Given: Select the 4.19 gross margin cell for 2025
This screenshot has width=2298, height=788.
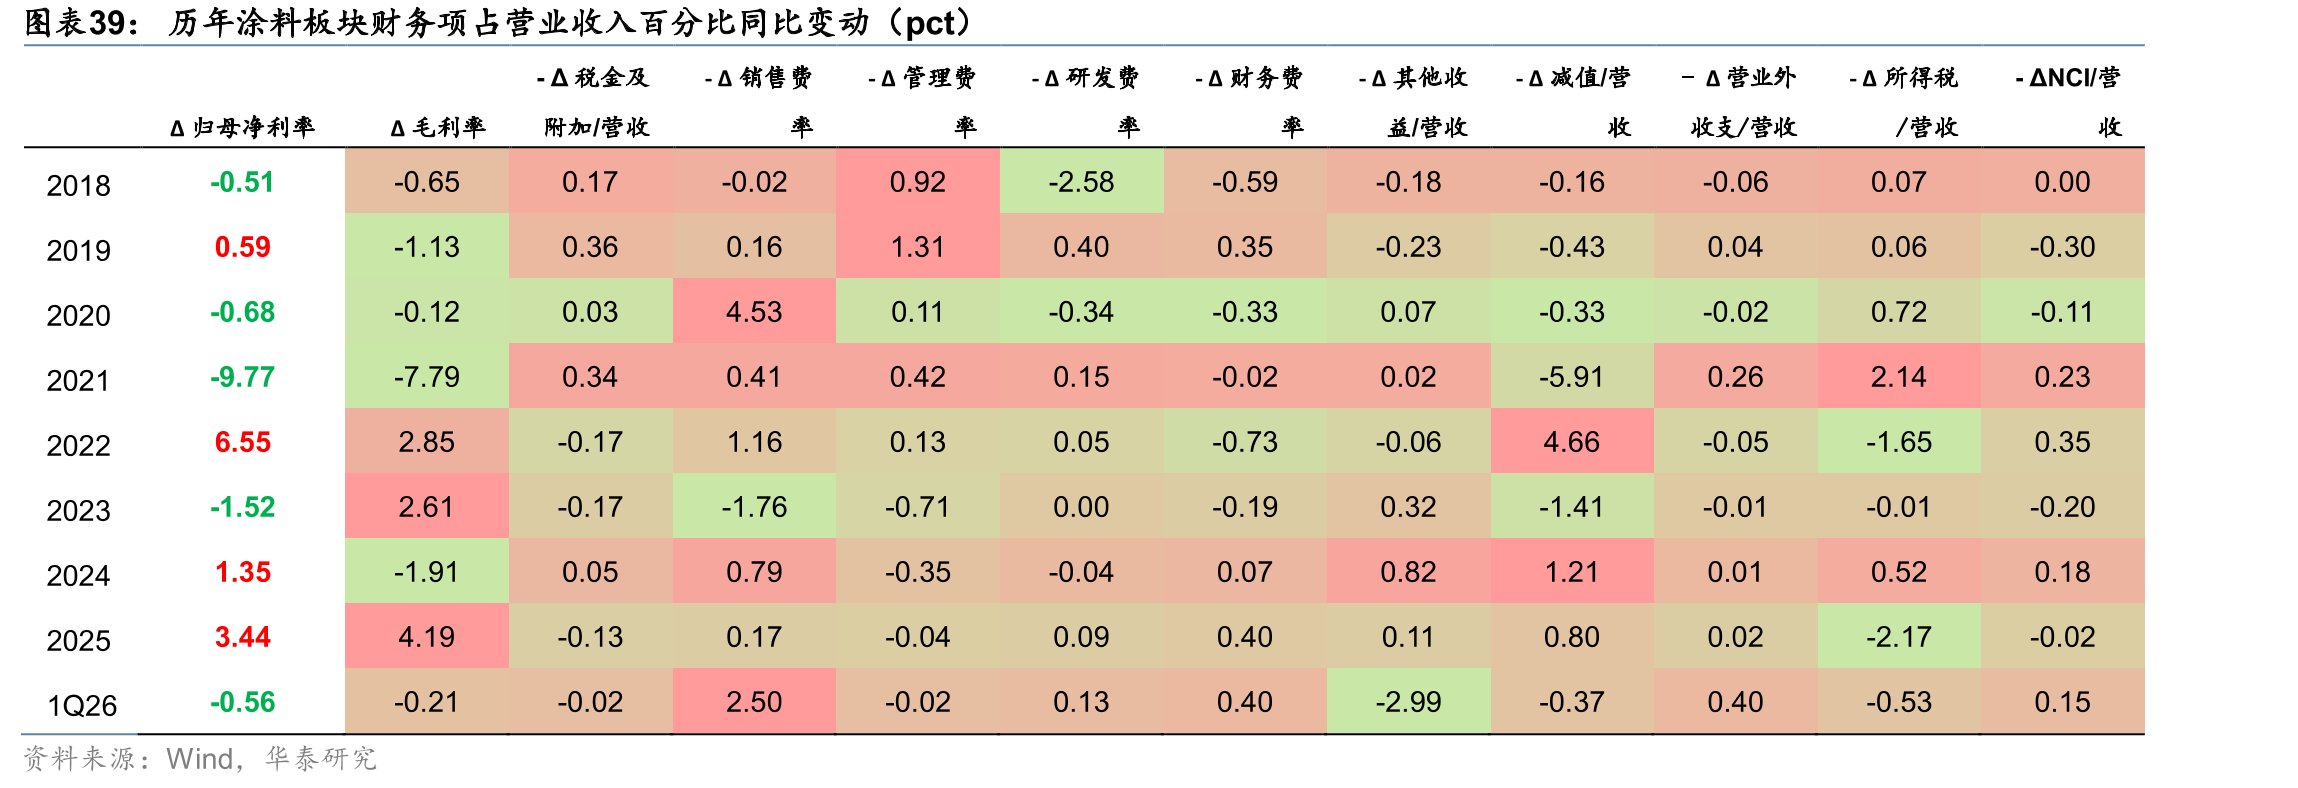Looking at the screenshot, I should pyautogui.click(x=427, y=636).
